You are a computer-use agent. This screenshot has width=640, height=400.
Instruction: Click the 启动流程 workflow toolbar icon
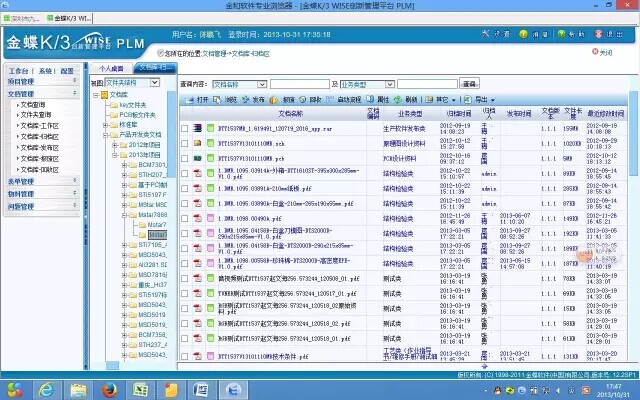point(330,100)
